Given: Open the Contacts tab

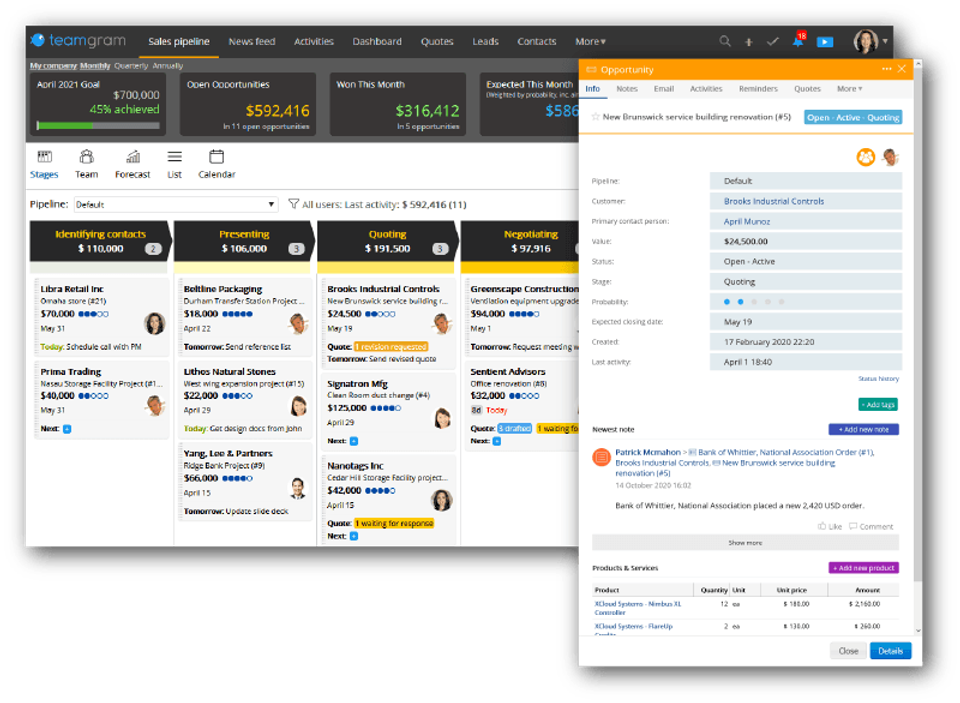Looking at the screenshot, I should 536,41.
